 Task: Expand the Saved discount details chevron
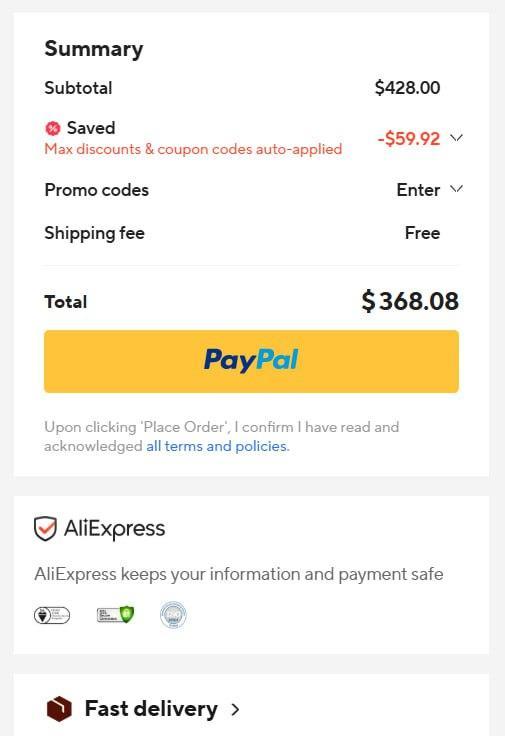click(456, 138)
